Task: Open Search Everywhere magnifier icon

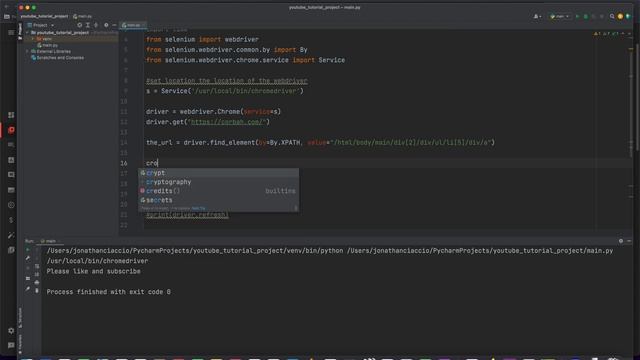Action: (x=612, y=16)
